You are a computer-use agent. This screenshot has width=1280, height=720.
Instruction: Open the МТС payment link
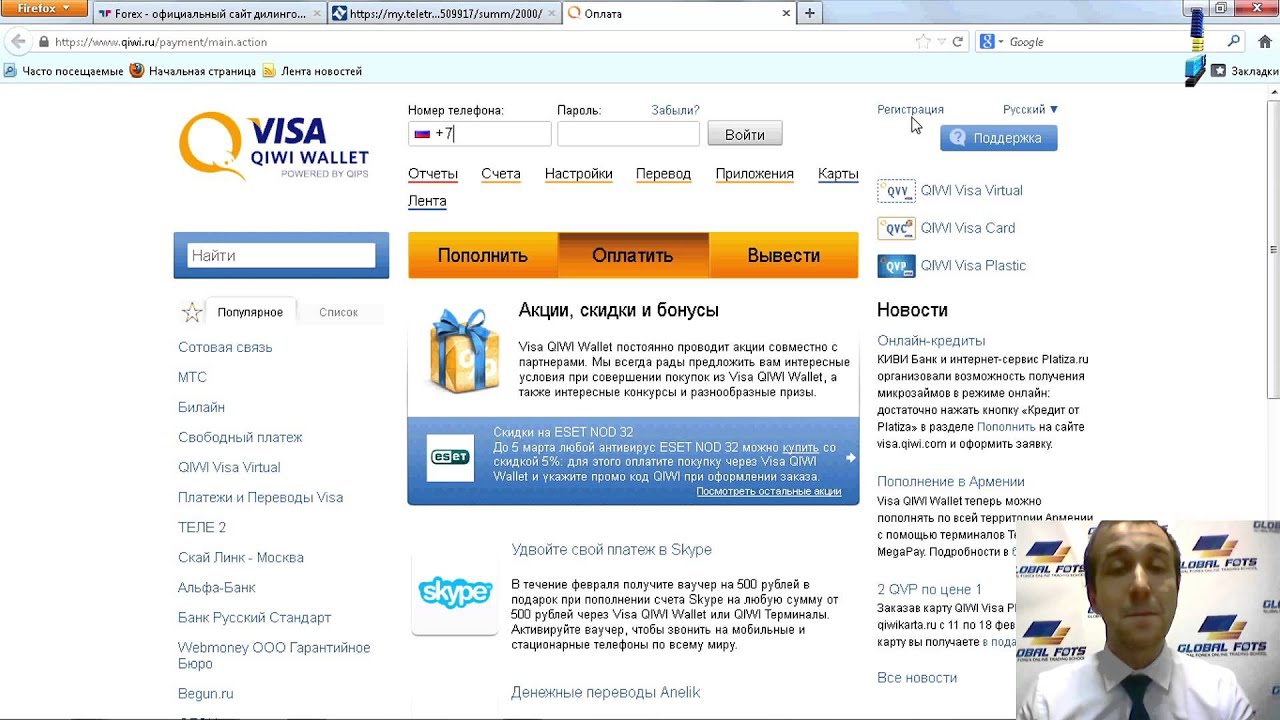tap(192, 377)
